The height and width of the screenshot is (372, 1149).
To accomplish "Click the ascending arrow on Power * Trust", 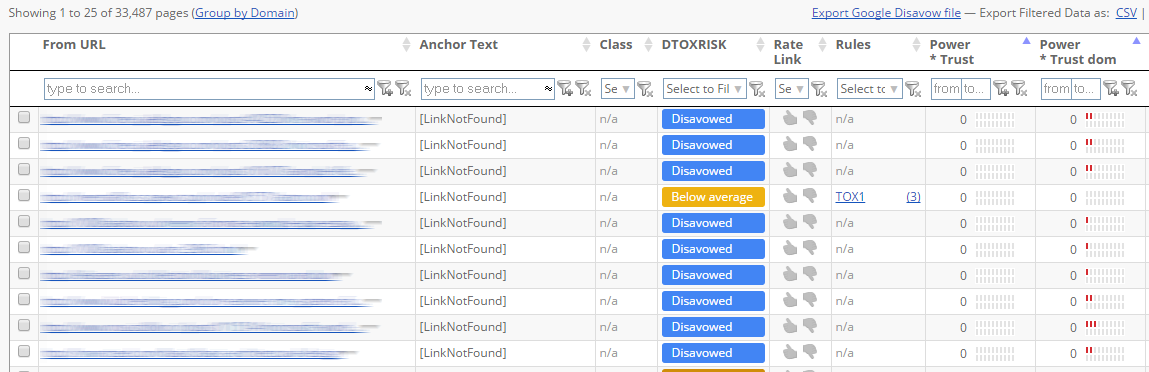I will click(x=1027, y=41).
